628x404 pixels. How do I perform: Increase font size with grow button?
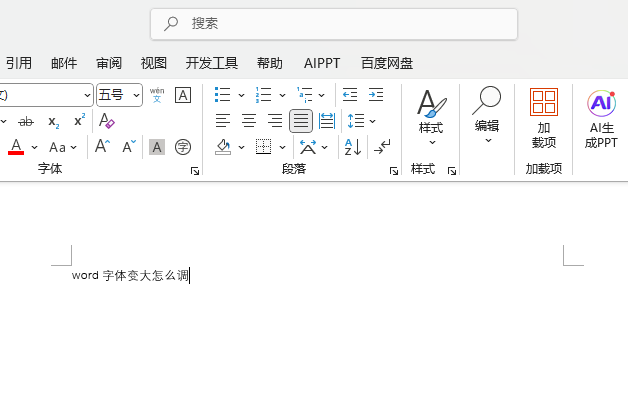coord(102,147)
